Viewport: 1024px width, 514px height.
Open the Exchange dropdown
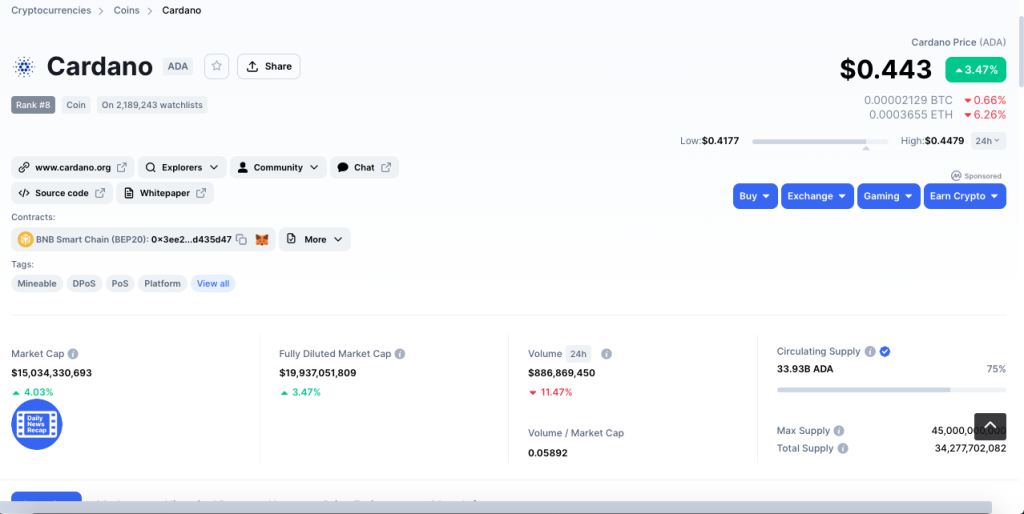(x=817, y=196)
